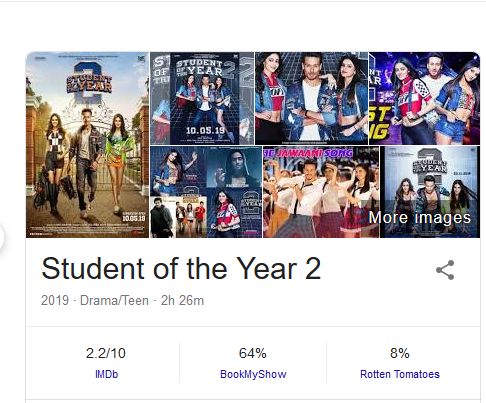486x403 pixels.
Task: Click the 64% BookMyShow score
Action: tap(253, 353)
